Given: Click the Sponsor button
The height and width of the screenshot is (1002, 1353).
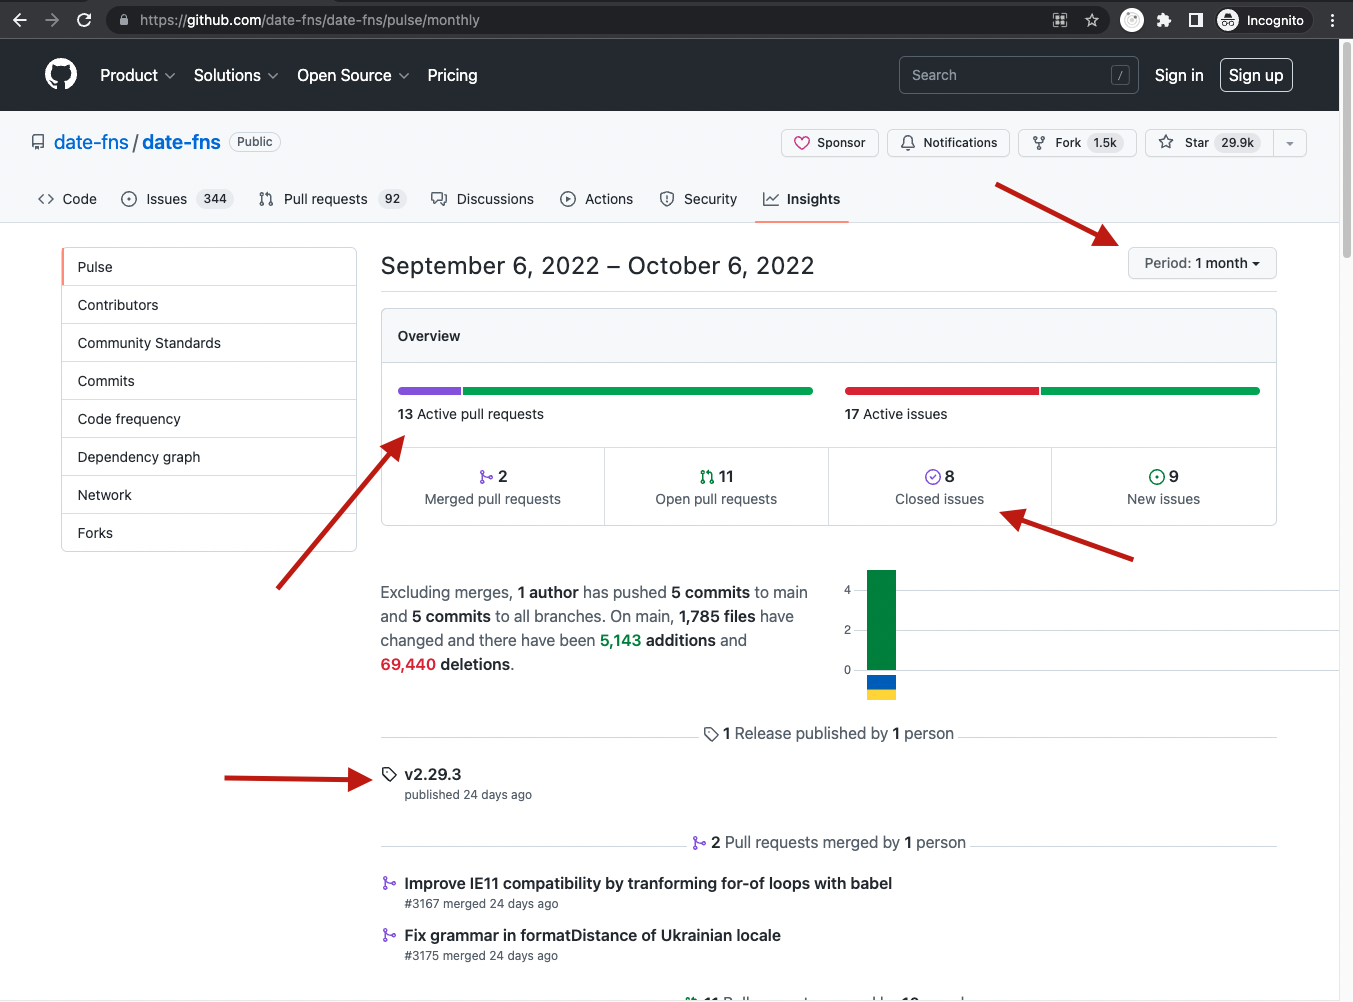Looking at the screenshot, I should (x=829, y=143).
